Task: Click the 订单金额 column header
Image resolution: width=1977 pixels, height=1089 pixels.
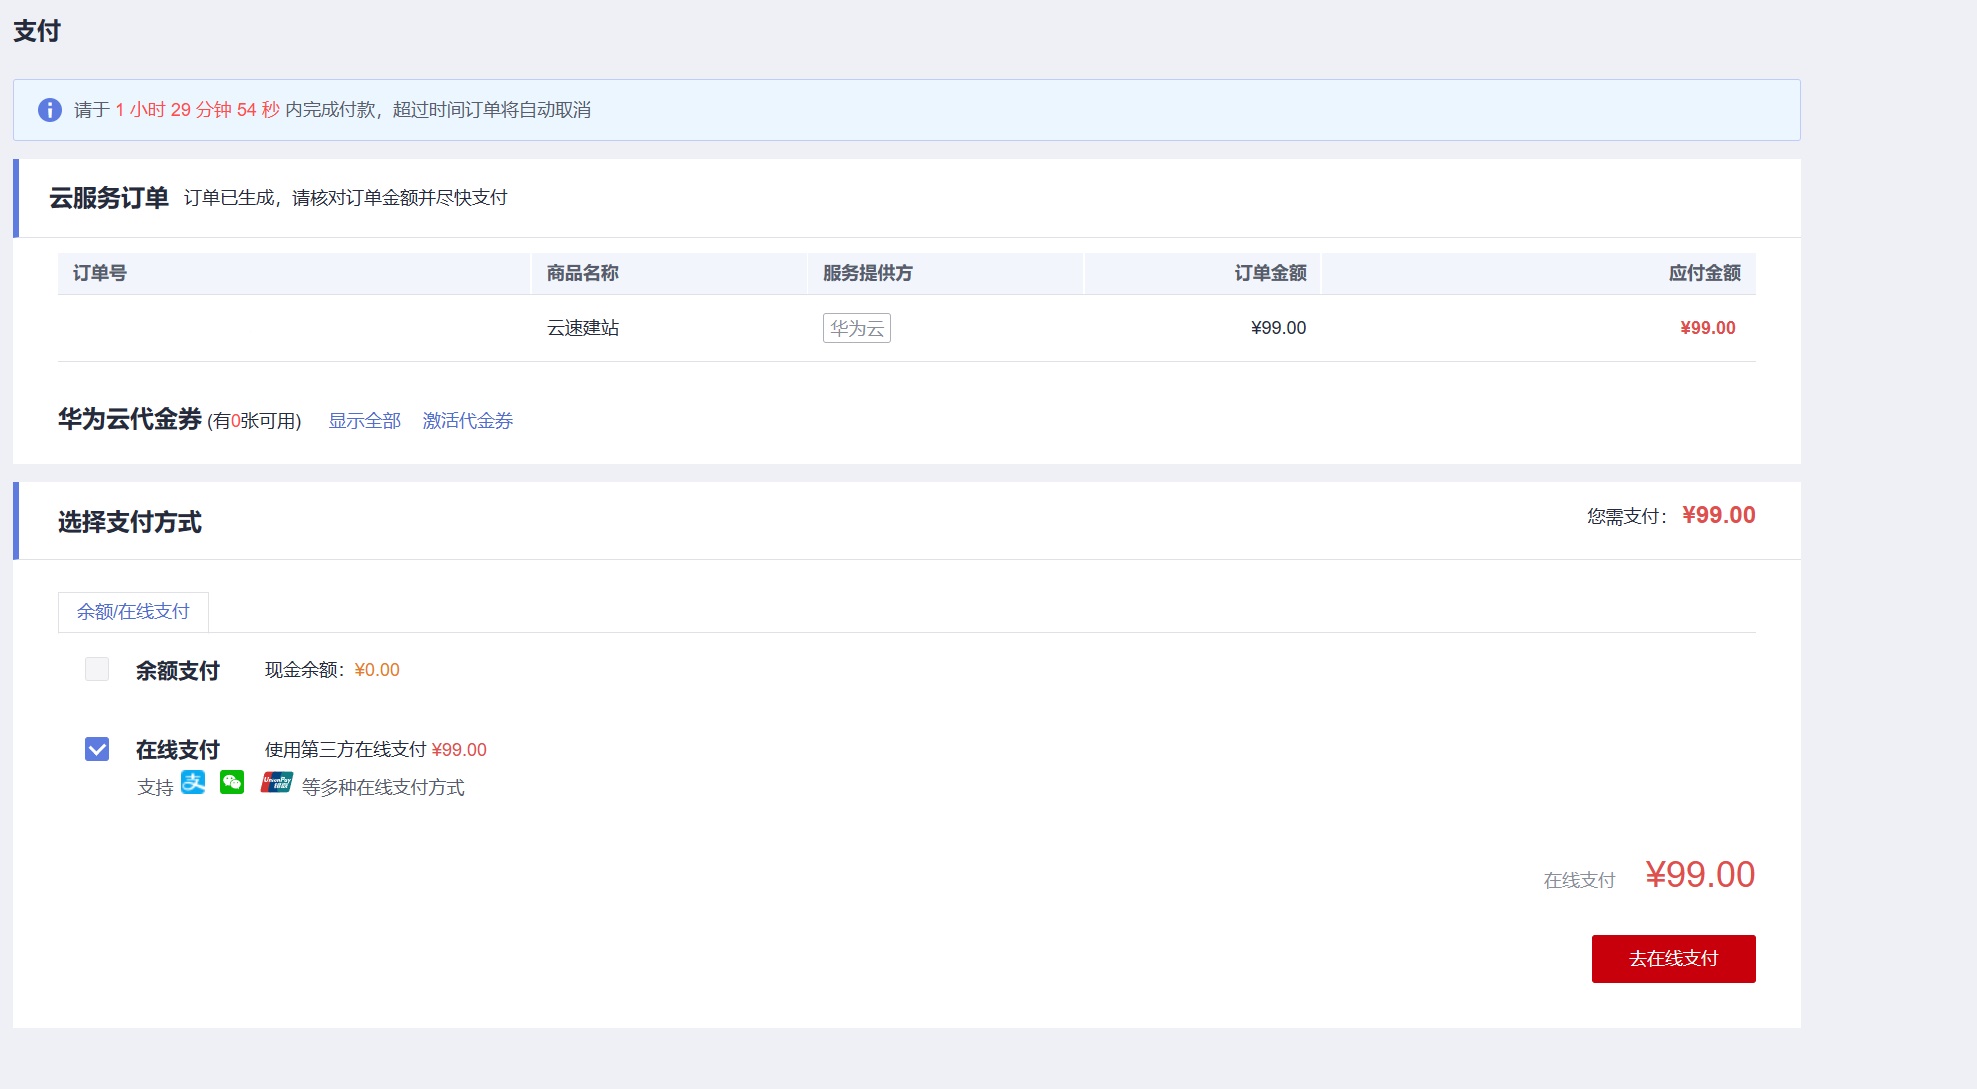Action: tap(1269, 273)
